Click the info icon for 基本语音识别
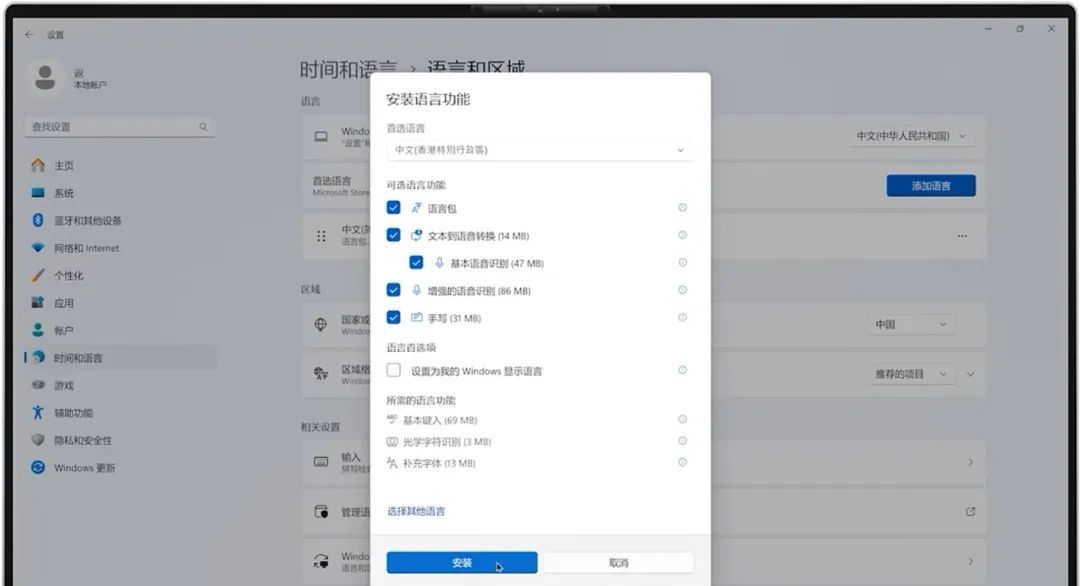This screenshot has width=1080, height=586. click(682, 262)
